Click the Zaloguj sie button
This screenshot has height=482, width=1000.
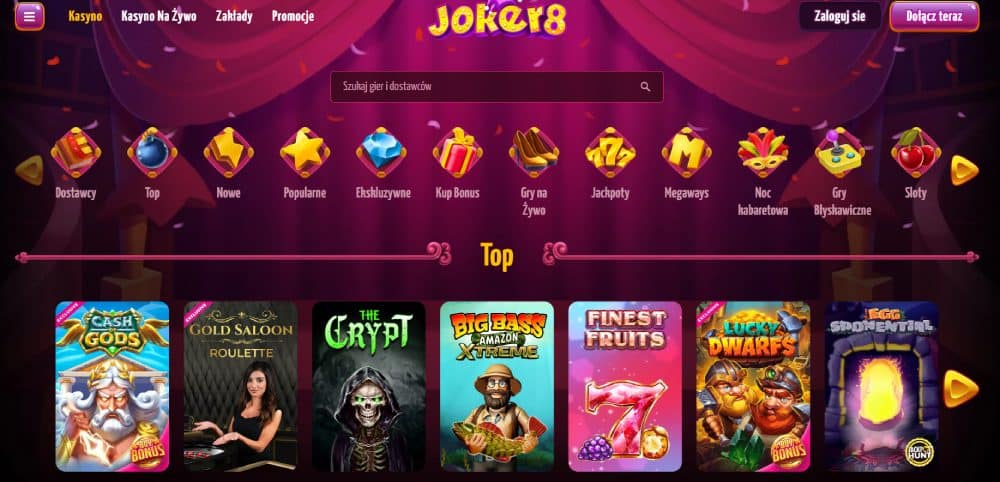point(840,17)
